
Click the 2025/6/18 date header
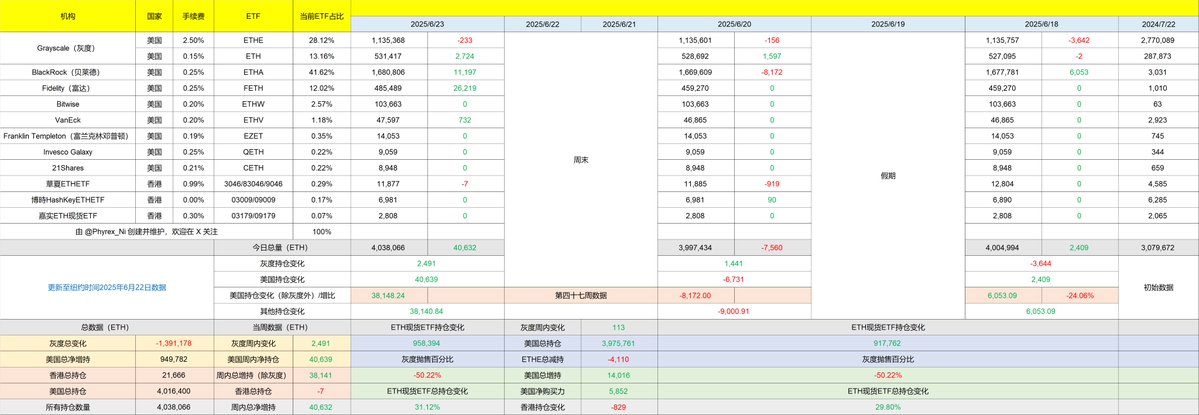[1041, 24]
